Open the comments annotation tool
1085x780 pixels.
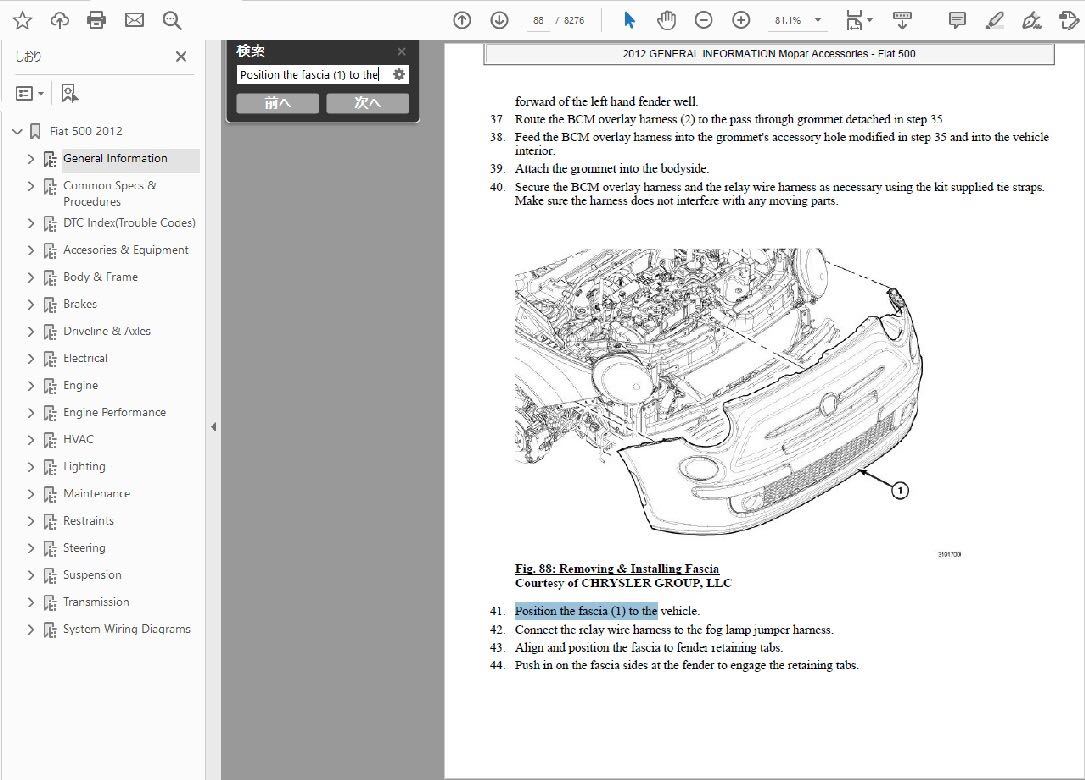coord(955,19)
